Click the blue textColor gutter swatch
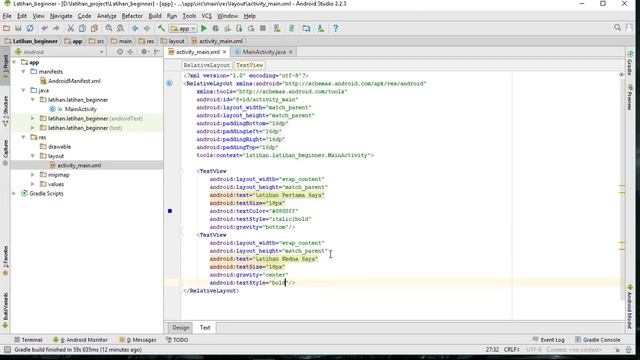Viewport: 640px width, 360px height. coord(170,211)
